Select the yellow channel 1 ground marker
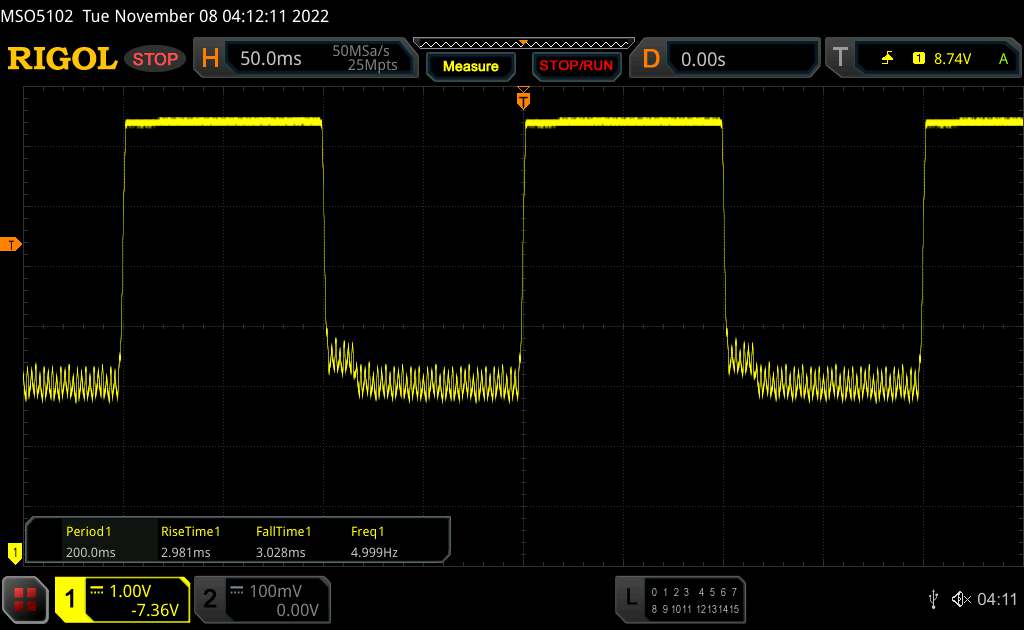This screenshot has width=1024, height=630. (14, 550)
